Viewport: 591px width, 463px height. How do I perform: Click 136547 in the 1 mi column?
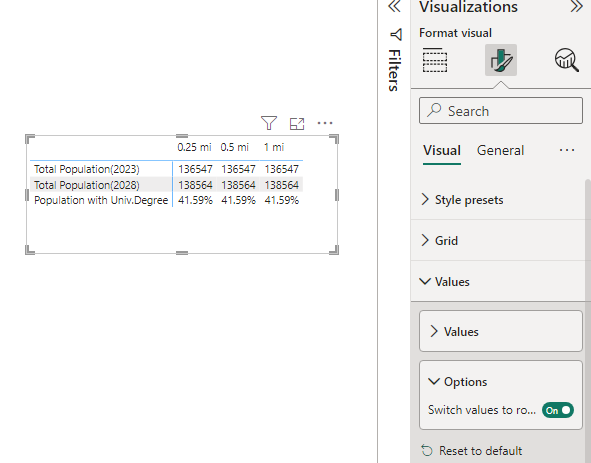(282, 169)
